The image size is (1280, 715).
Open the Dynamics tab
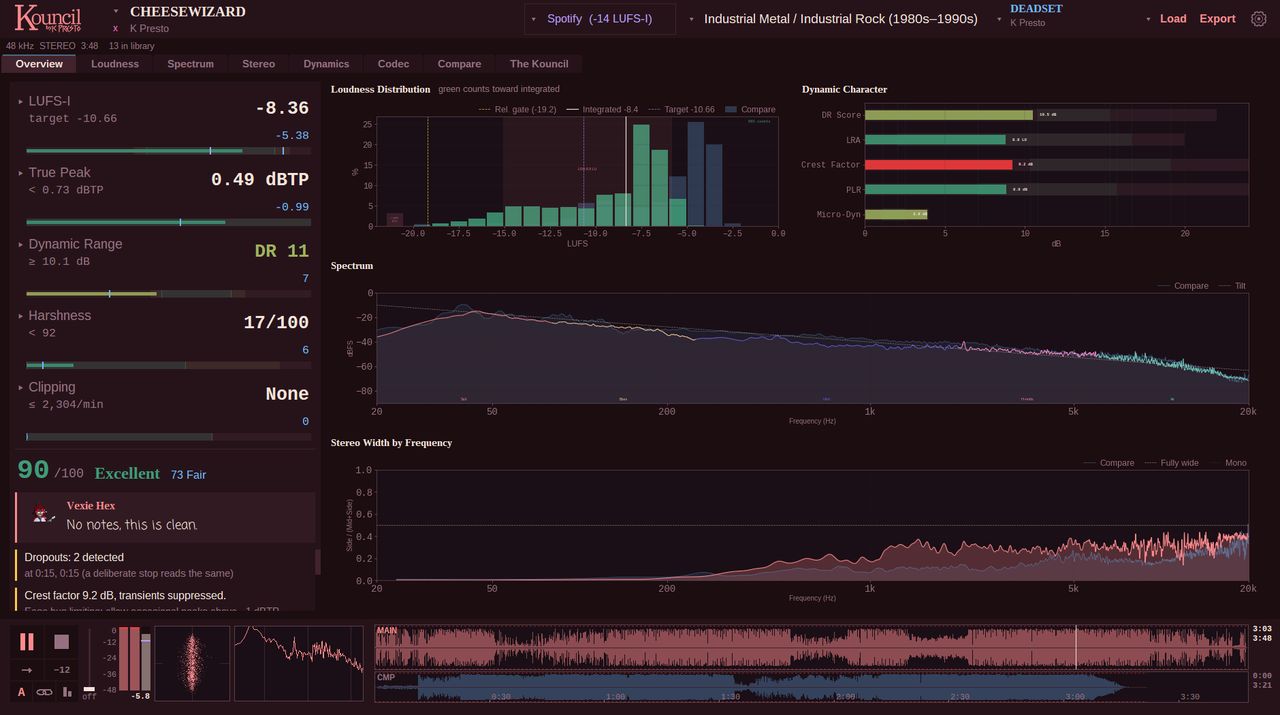[326, 64]
